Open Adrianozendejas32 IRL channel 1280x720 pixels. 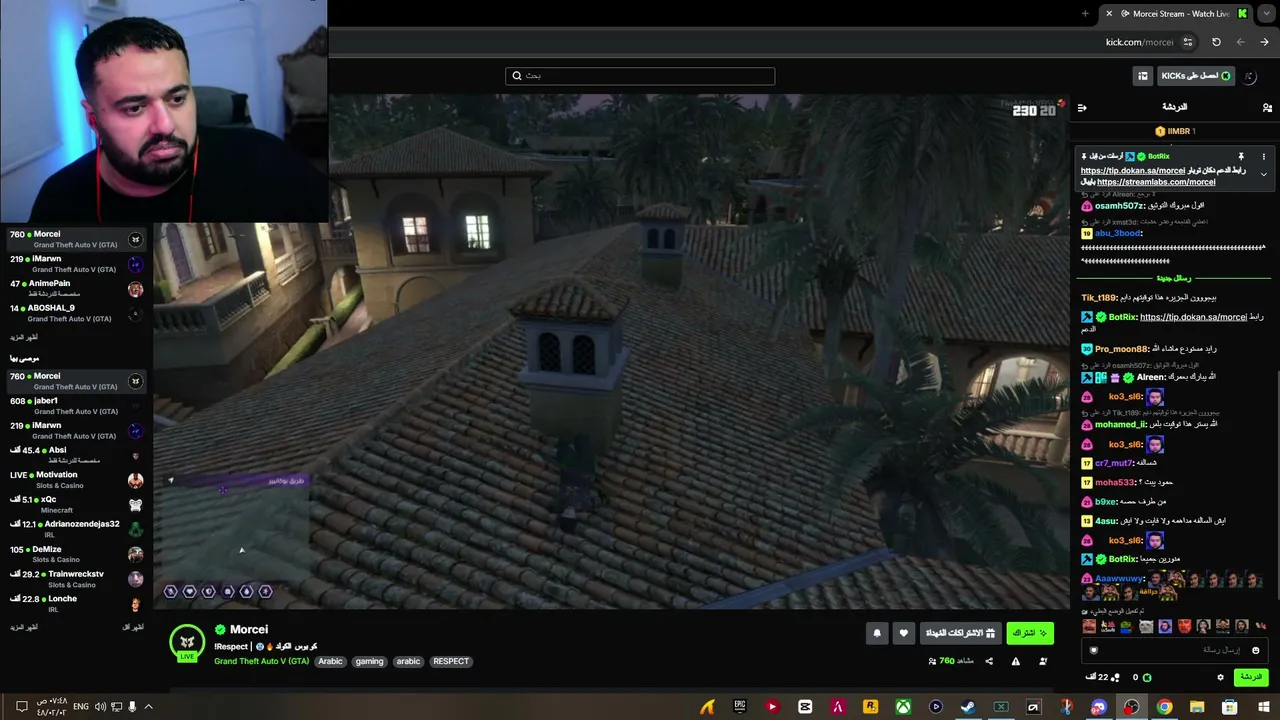point(77,529)
